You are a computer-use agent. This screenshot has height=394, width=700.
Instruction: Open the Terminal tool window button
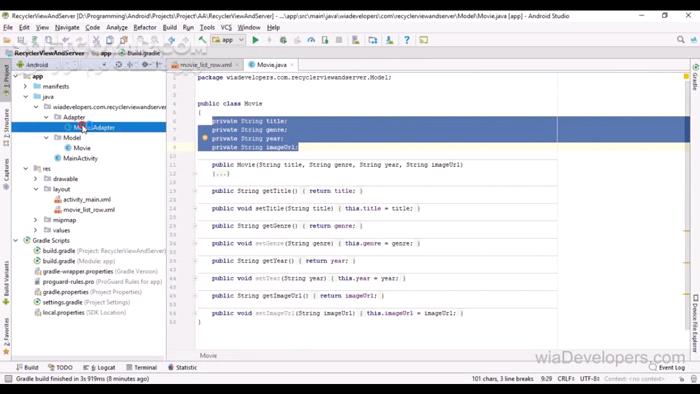(142, 367)
